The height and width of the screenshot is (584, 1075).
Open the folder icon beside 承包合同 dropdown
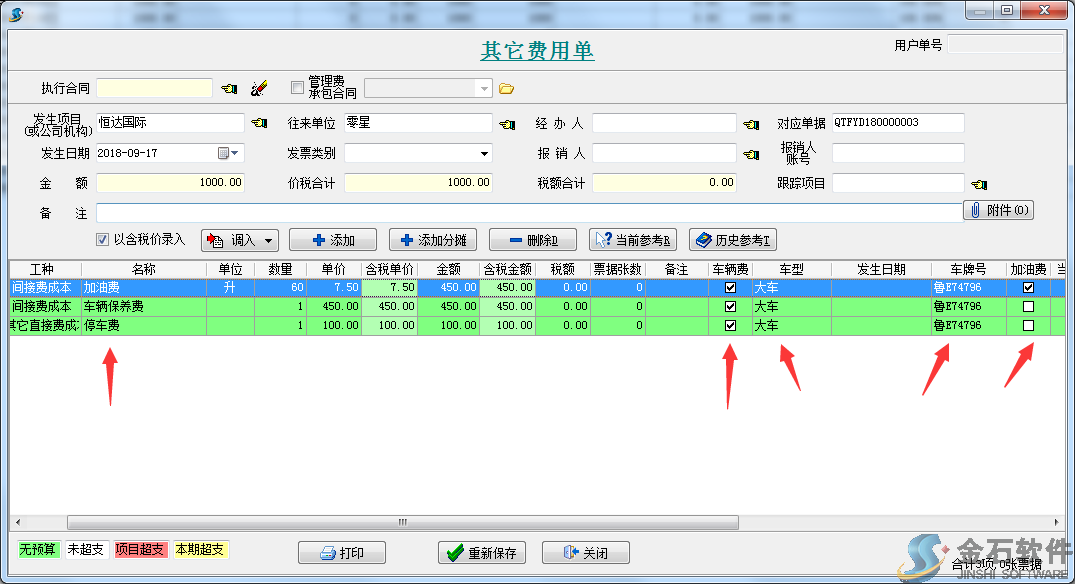coord(506,88)
